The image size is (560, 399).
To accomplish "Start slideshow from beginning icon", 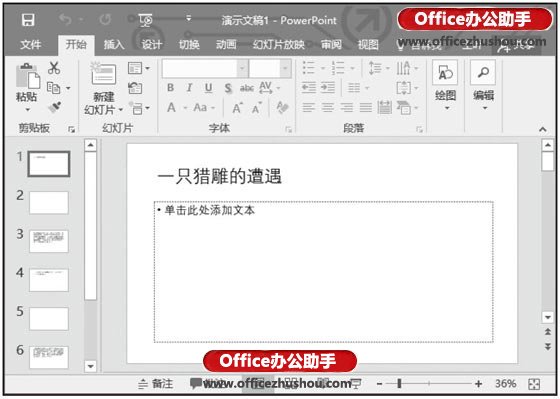I will [x=145, y=20].
